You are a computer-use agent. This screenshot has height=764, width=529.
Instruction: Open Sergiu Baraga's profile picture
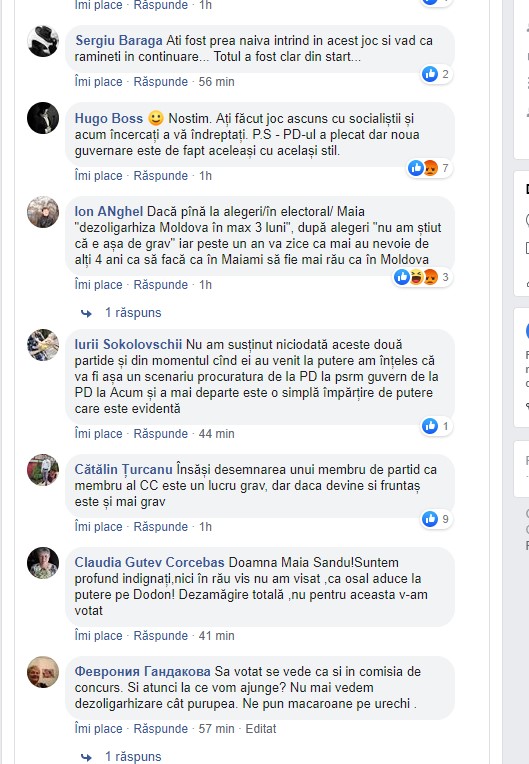coord(43,41)
